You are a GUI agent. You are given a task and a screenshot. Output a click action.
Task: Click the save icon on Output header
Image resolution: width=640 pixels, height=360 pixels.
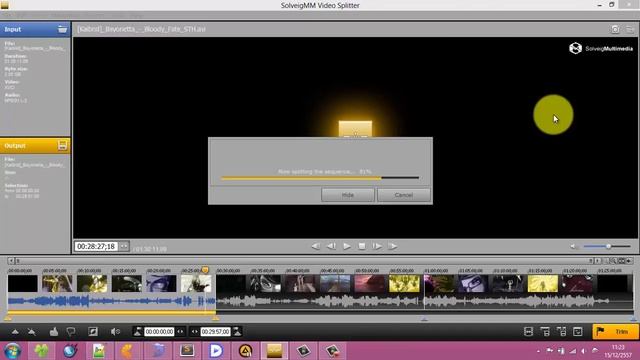pyautogui.click(x=62, y=145)
